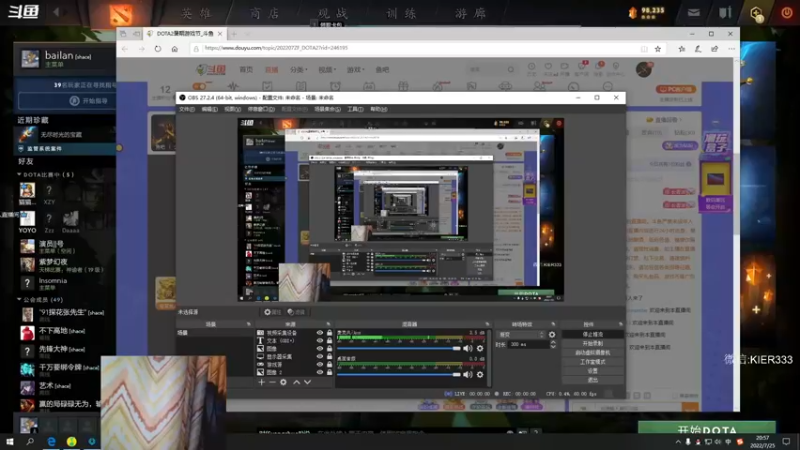
Task: Lock the 图像 2 source
Action: (x=329, y=372)
